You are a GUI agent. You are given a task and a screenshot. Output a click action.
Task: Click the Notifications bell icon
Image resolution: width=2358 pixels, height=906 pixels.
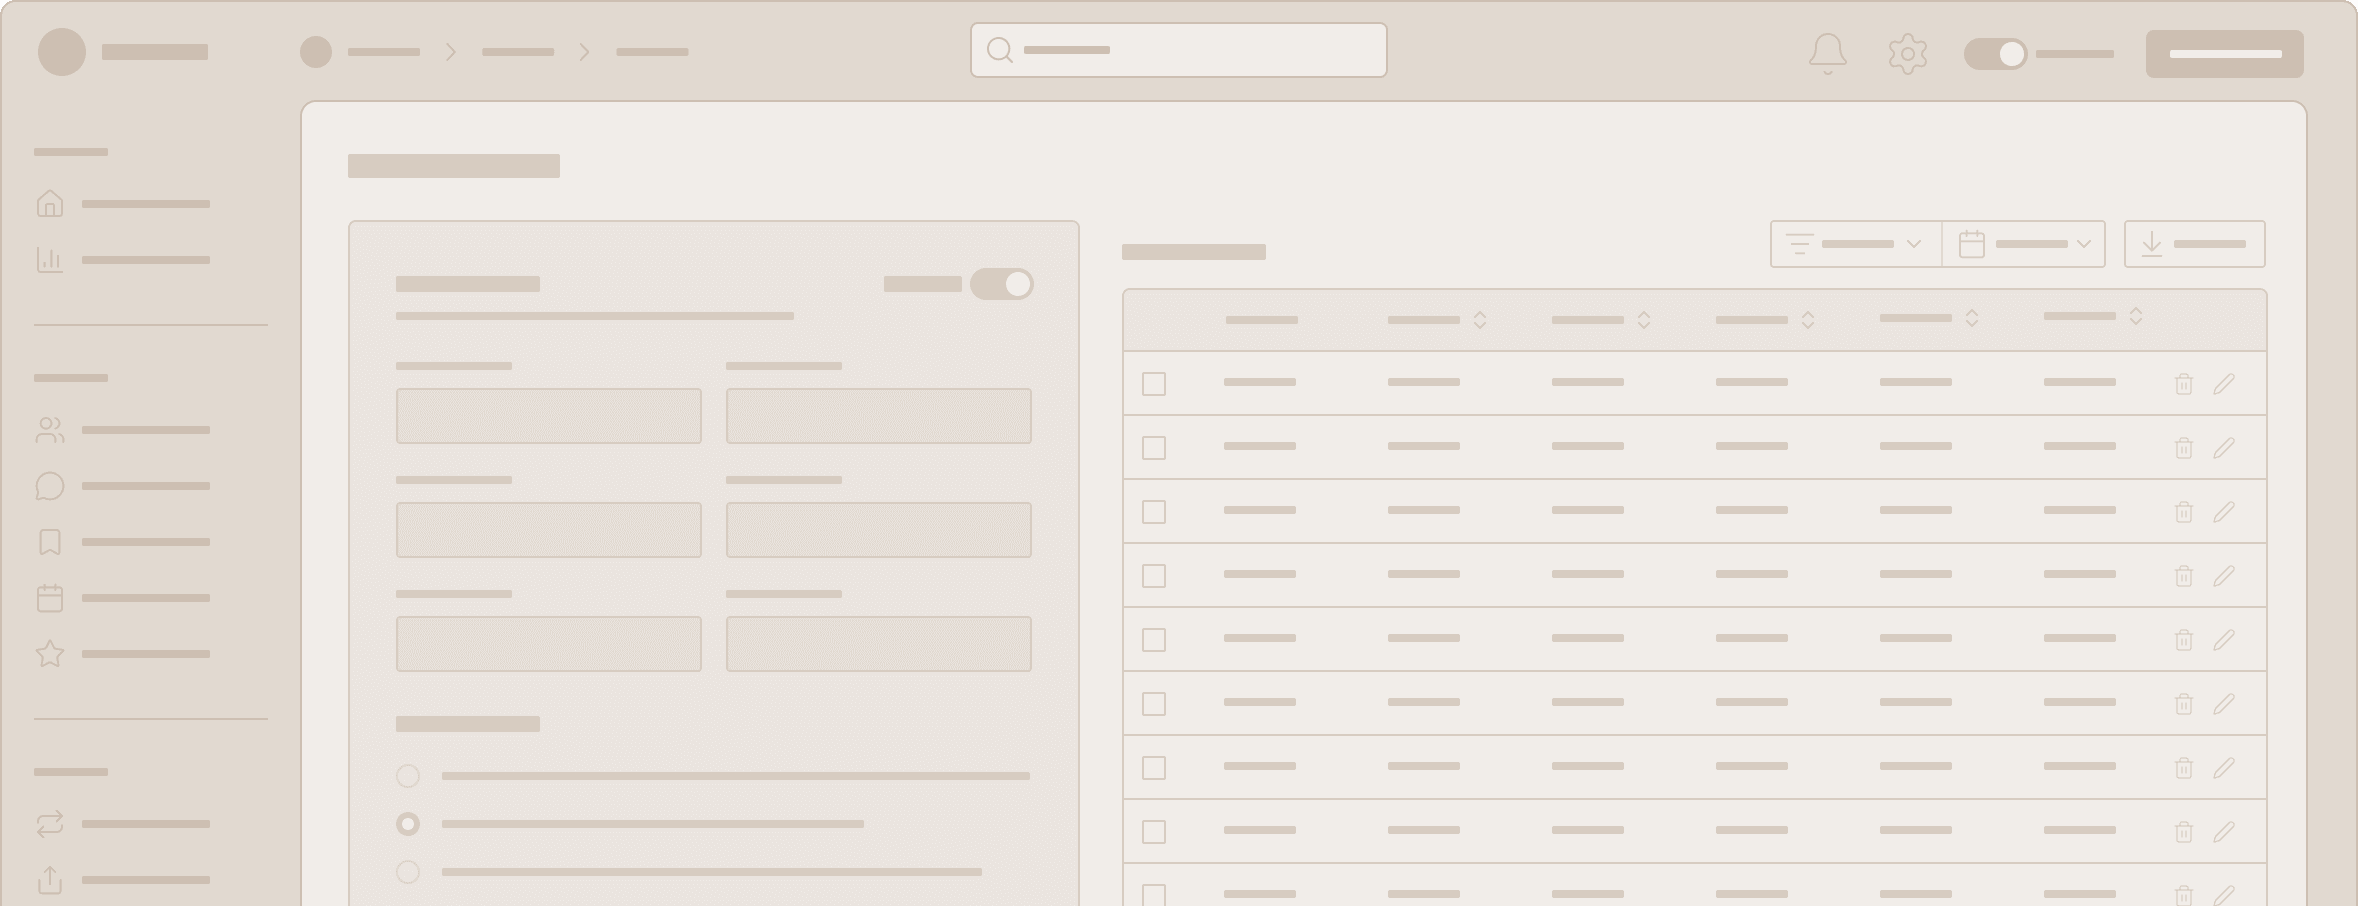pos(1828,55)
